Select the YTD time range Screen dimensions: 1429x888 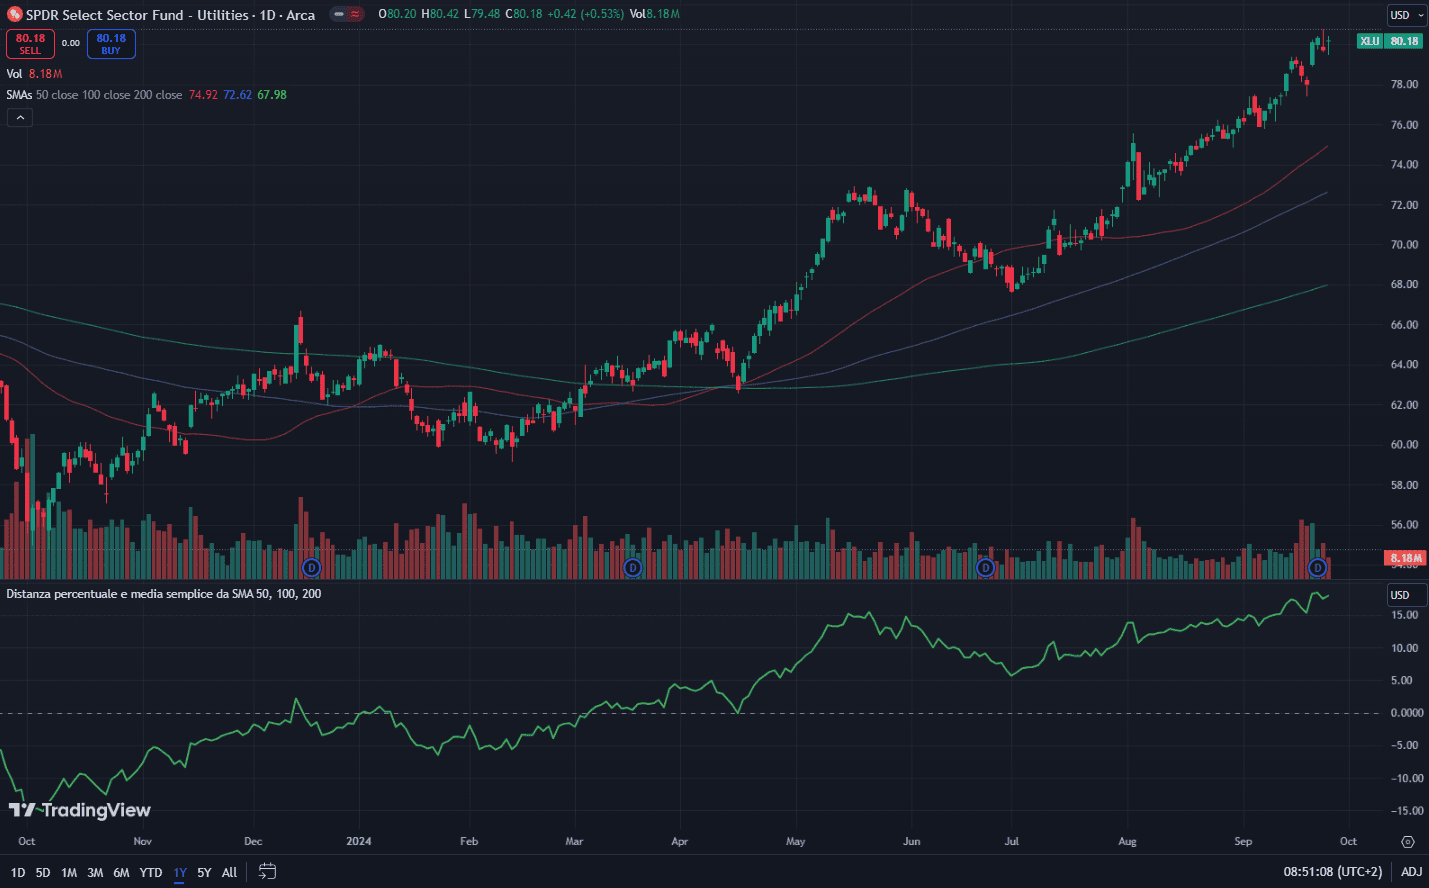pyautogui.click(x=151, y=873)
